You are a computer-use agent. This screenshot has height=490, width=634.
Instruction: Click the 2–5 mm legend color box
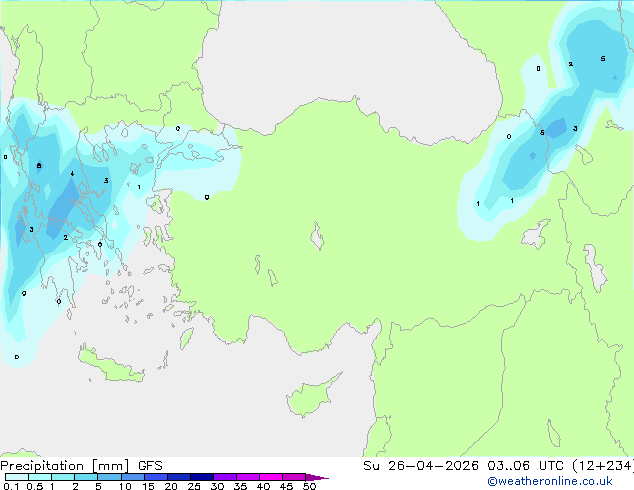[86, 477]
